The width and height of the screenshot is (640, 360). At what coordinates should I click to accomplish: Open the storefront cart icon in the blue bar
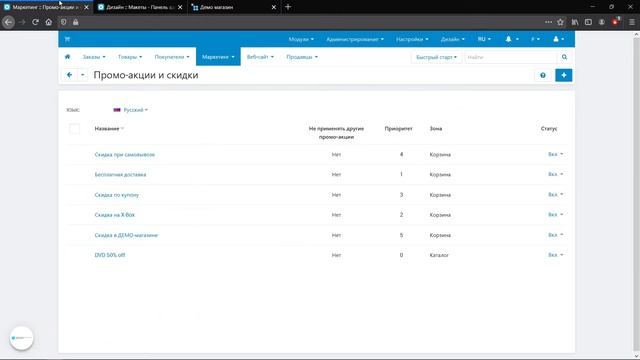point(67,39)
